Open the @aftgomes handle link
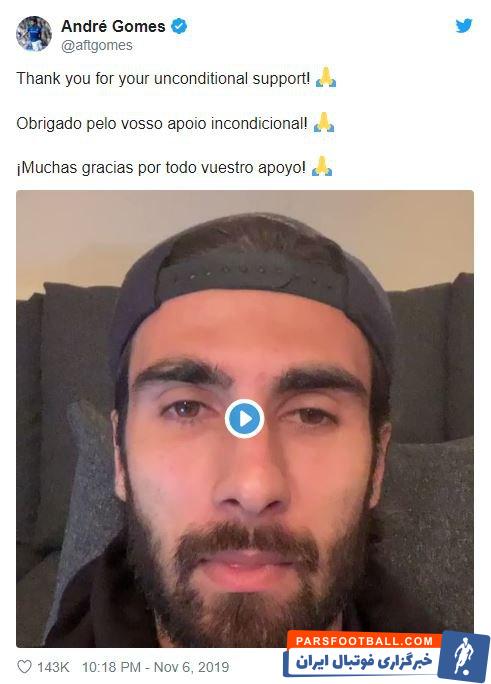 pos(97,45)
